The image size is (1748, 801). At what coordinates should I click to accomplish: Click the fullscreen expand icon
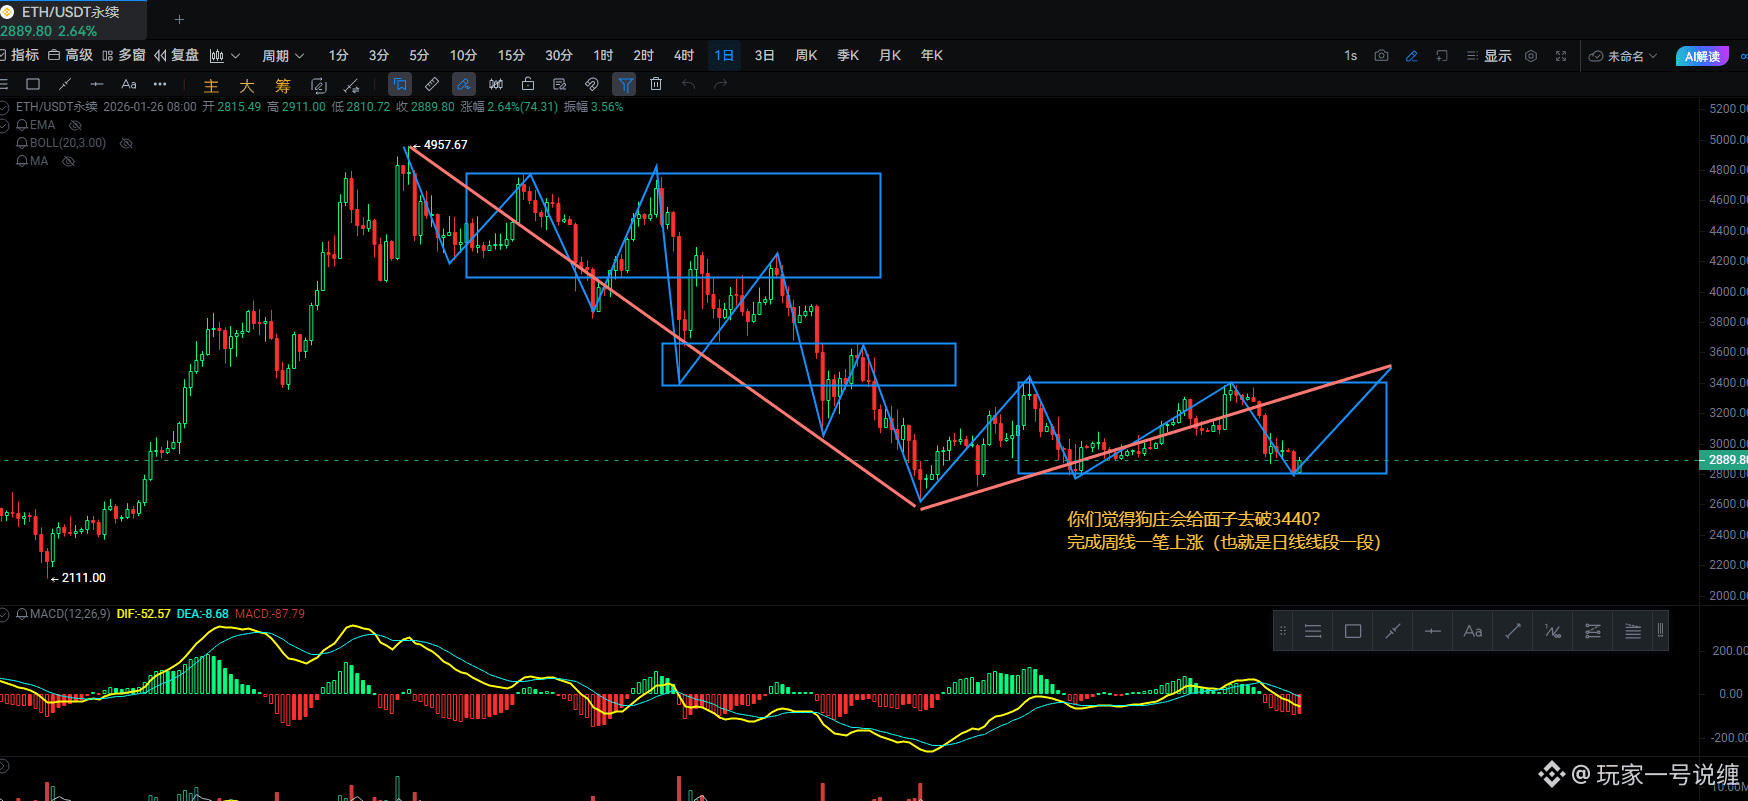[x=1561, y=56]
